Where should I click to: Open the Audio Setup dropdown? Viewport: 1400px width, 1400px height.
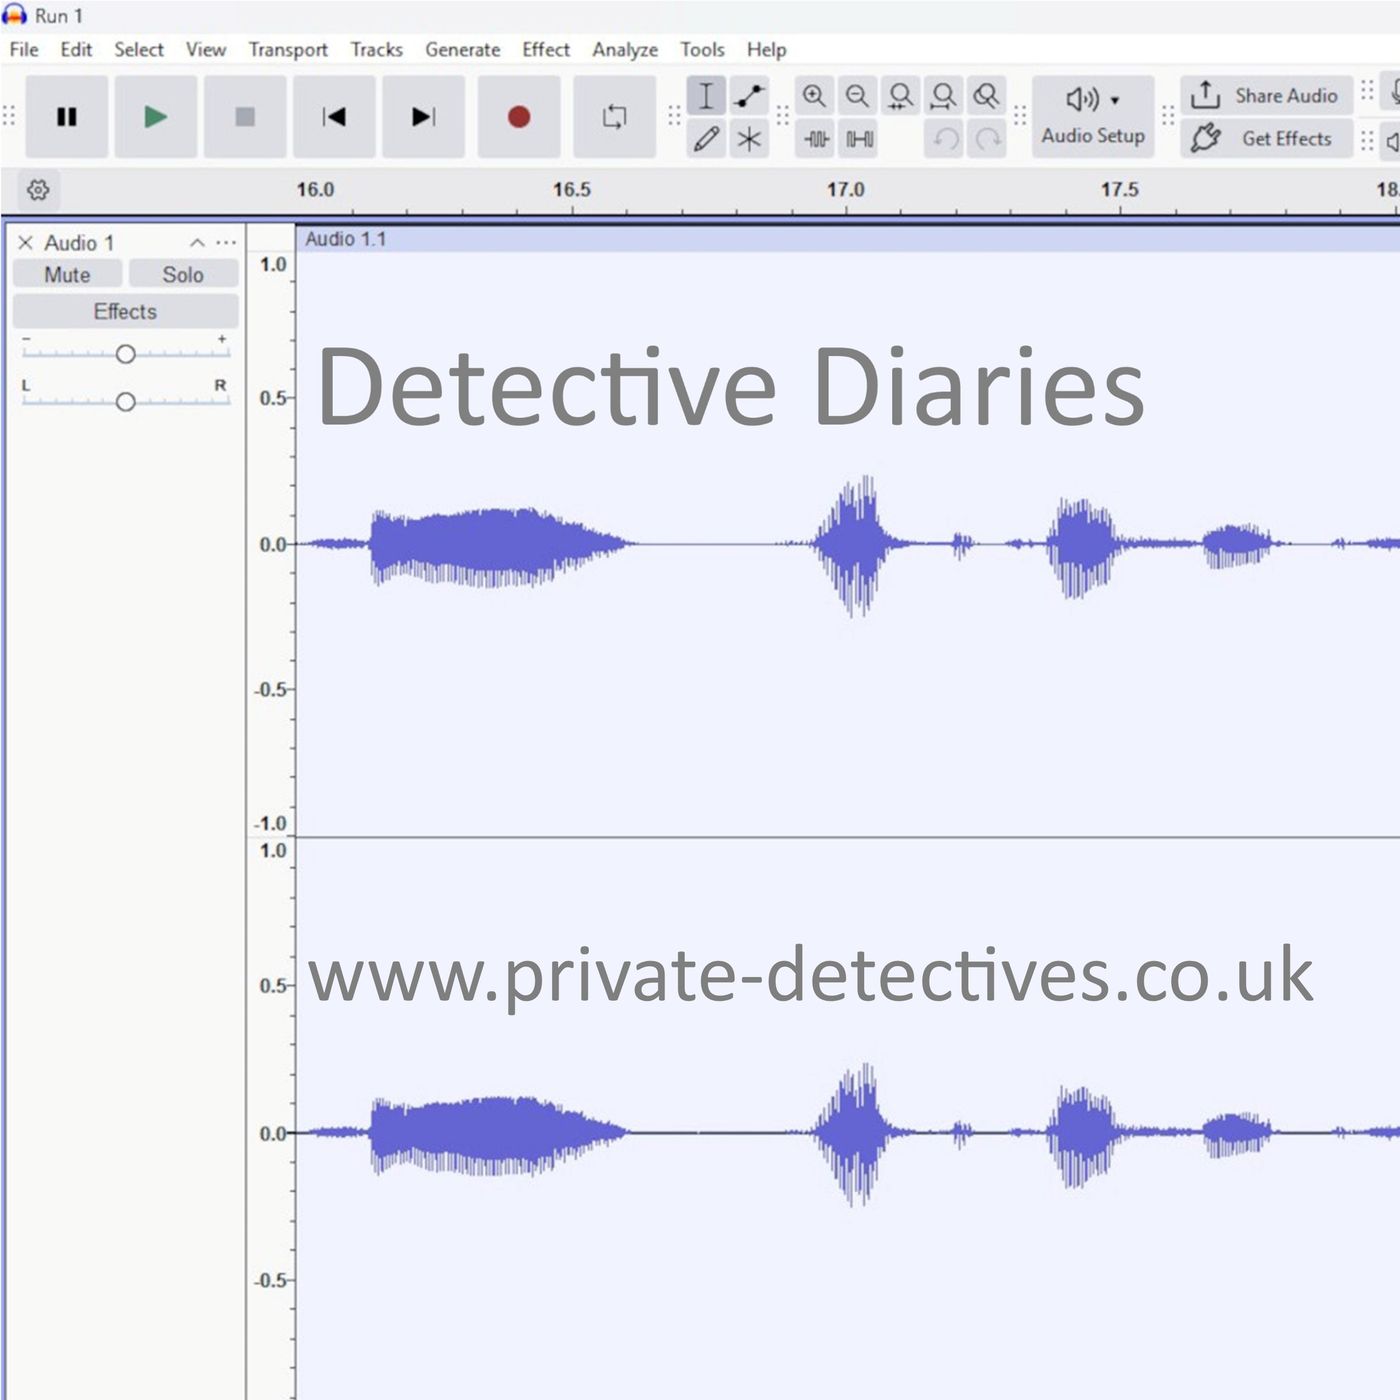(1093, 116)
